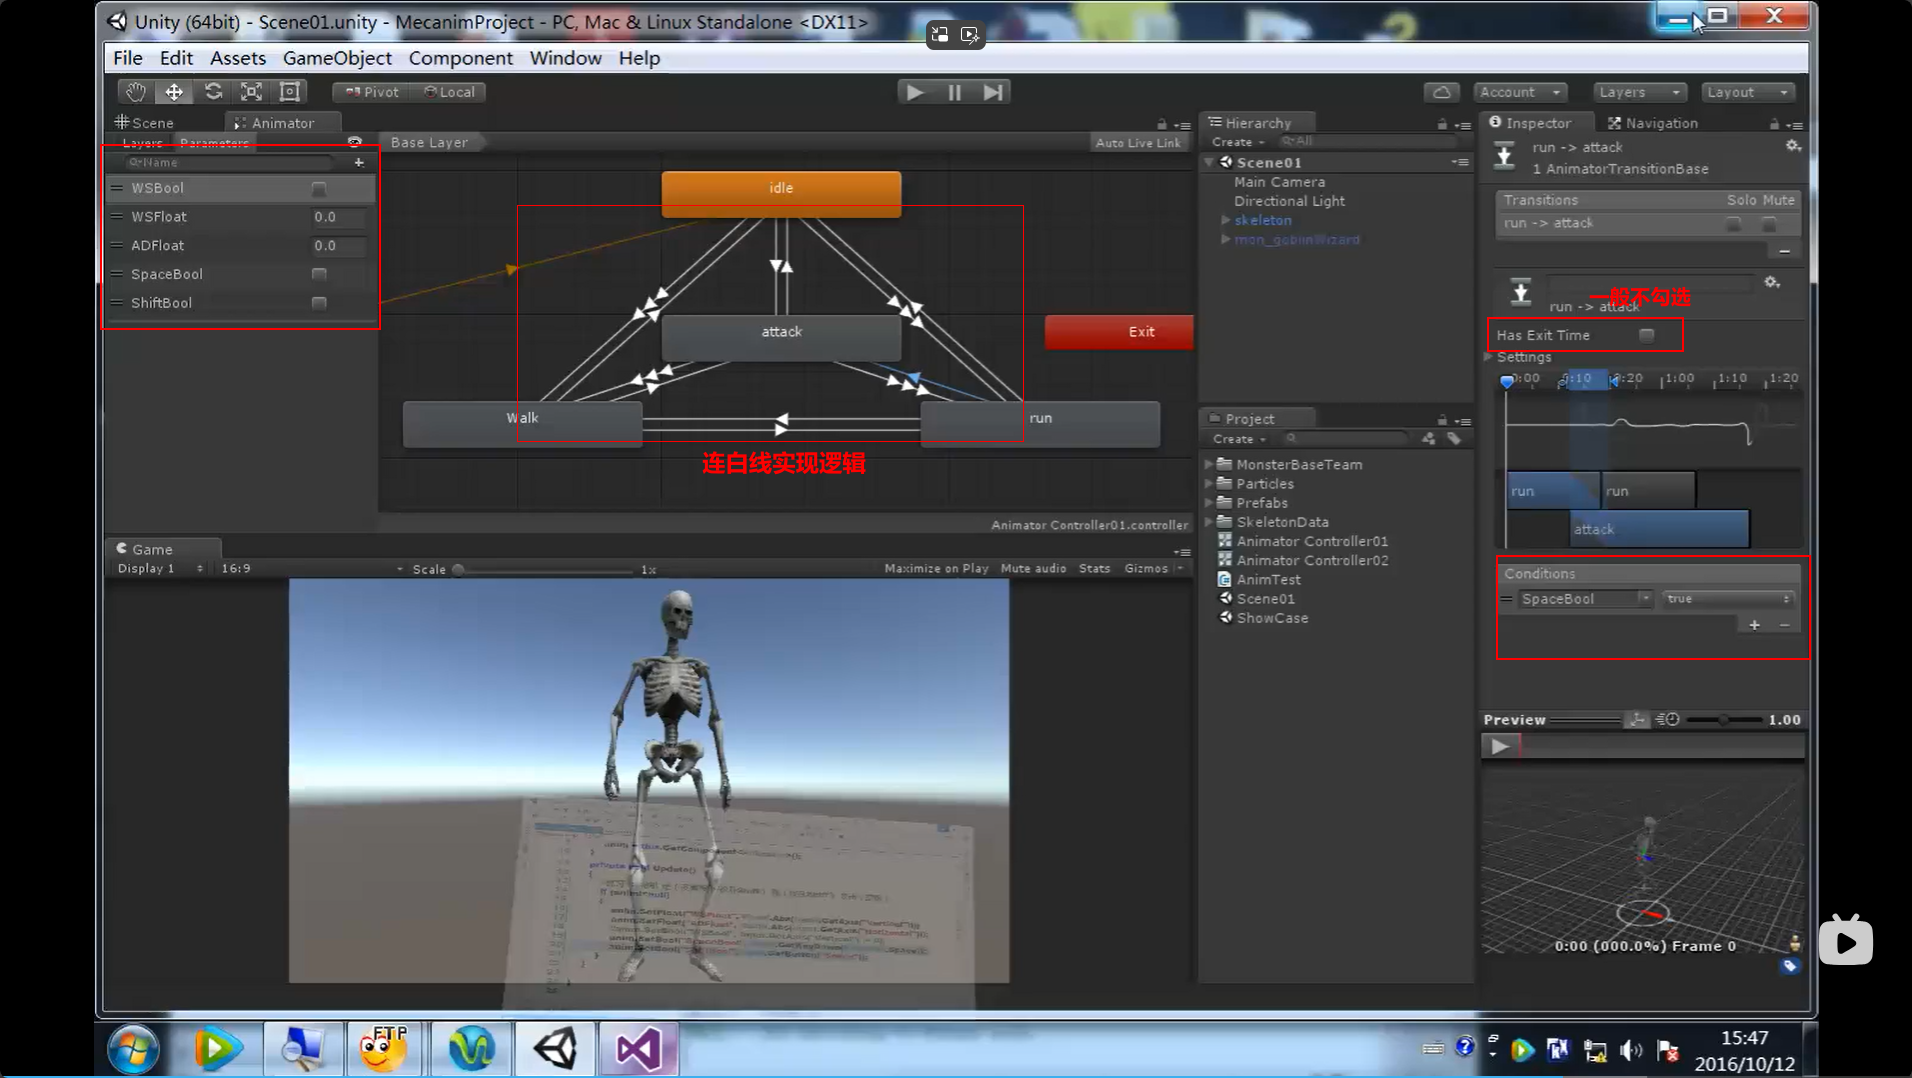The image size is (1912, 1078).
Task: Click the Auto Live Link button
Action: pyautogui.click(x=1138, y=143)
